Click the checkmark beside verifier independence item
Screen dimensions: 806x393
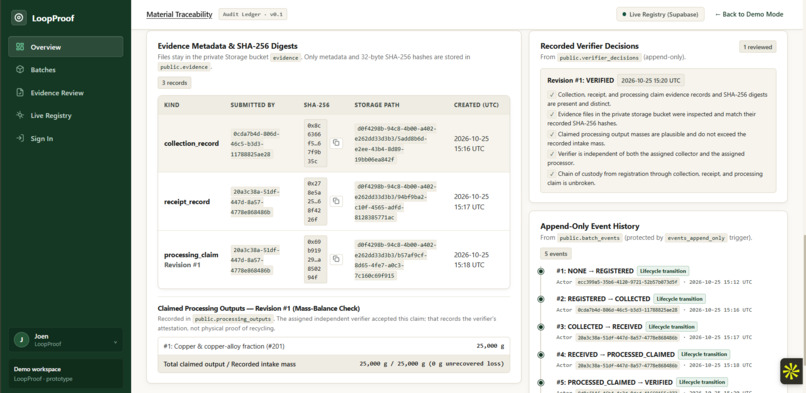tap(552, 154)
